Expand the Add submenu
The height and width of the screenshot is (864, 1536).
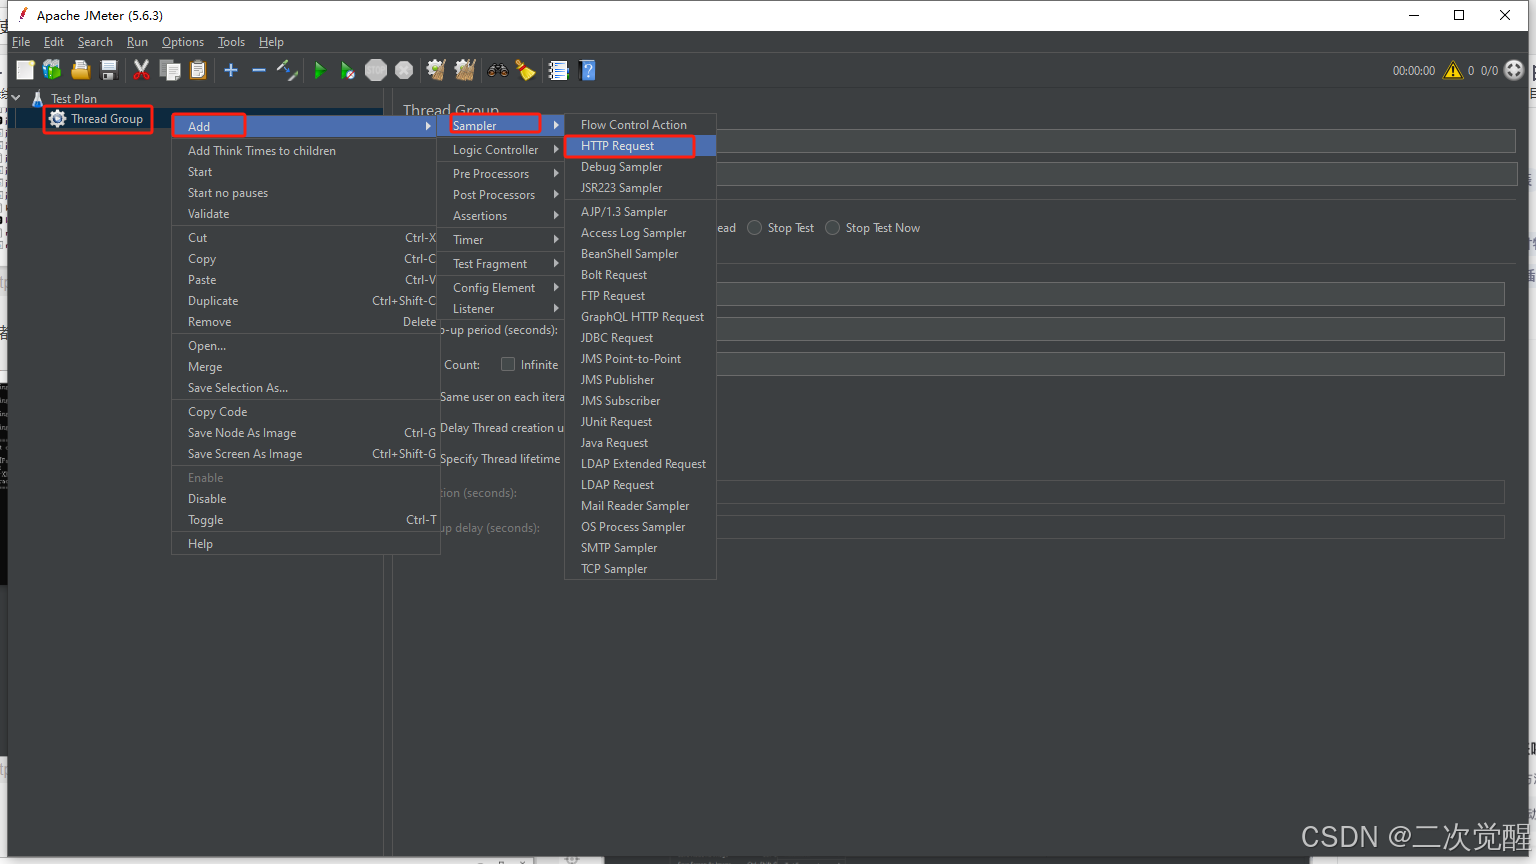pos(305,126)
